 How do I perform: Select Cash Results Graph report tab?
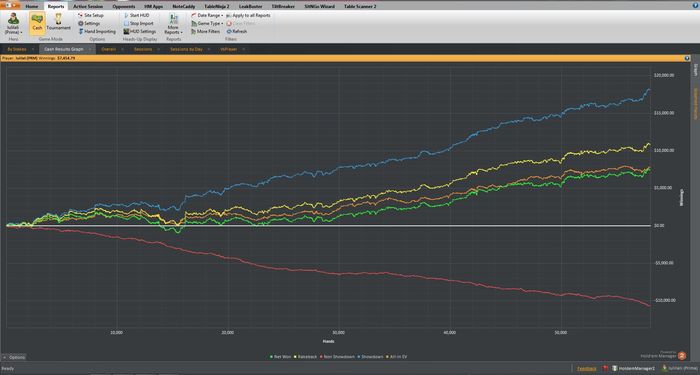(63, 49)
